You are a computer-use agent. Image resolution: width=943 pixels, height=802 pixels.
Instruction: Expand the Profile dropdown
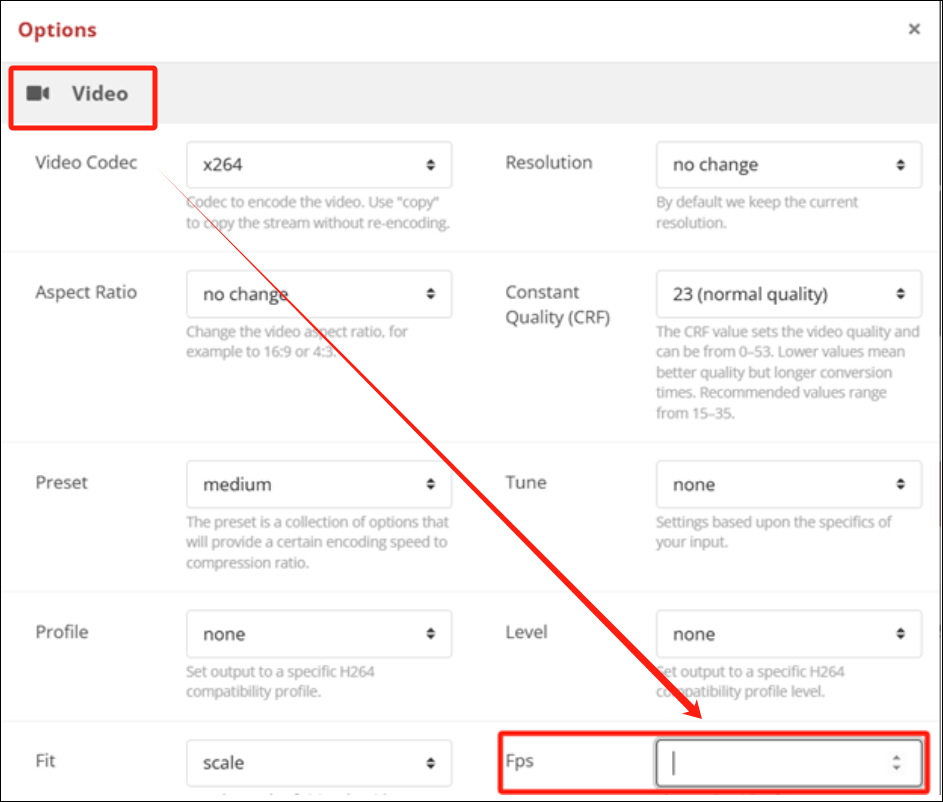pos(319,635)
